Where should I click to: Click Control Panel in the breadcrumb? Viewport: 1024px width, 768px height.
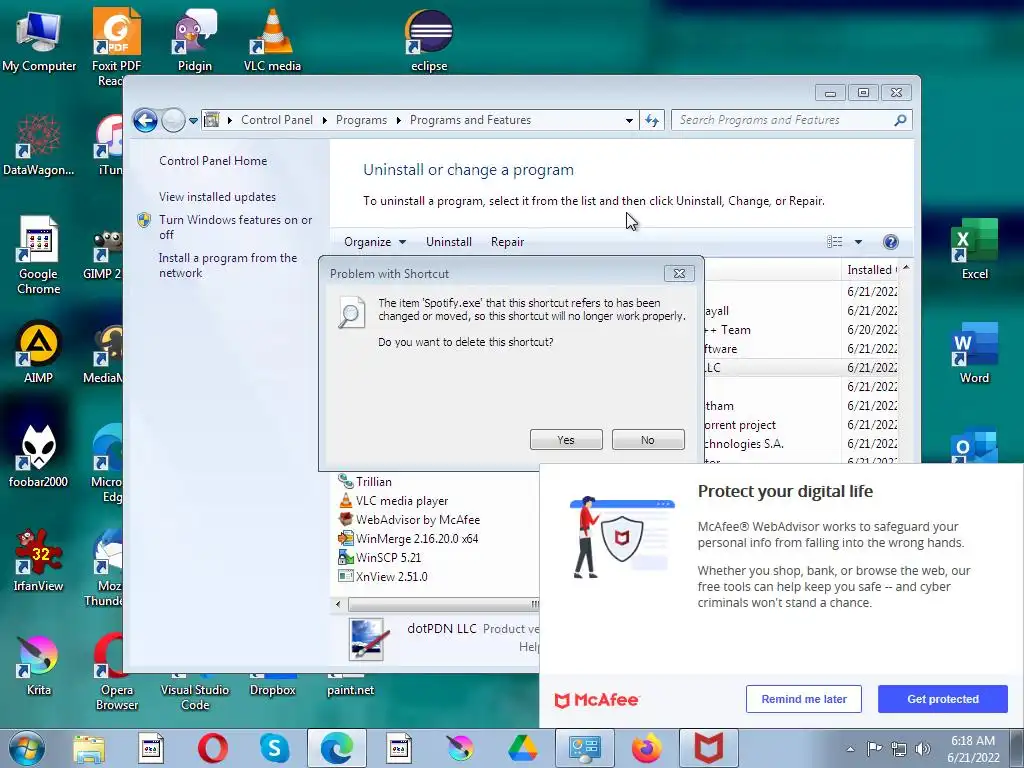coord(277,120)
